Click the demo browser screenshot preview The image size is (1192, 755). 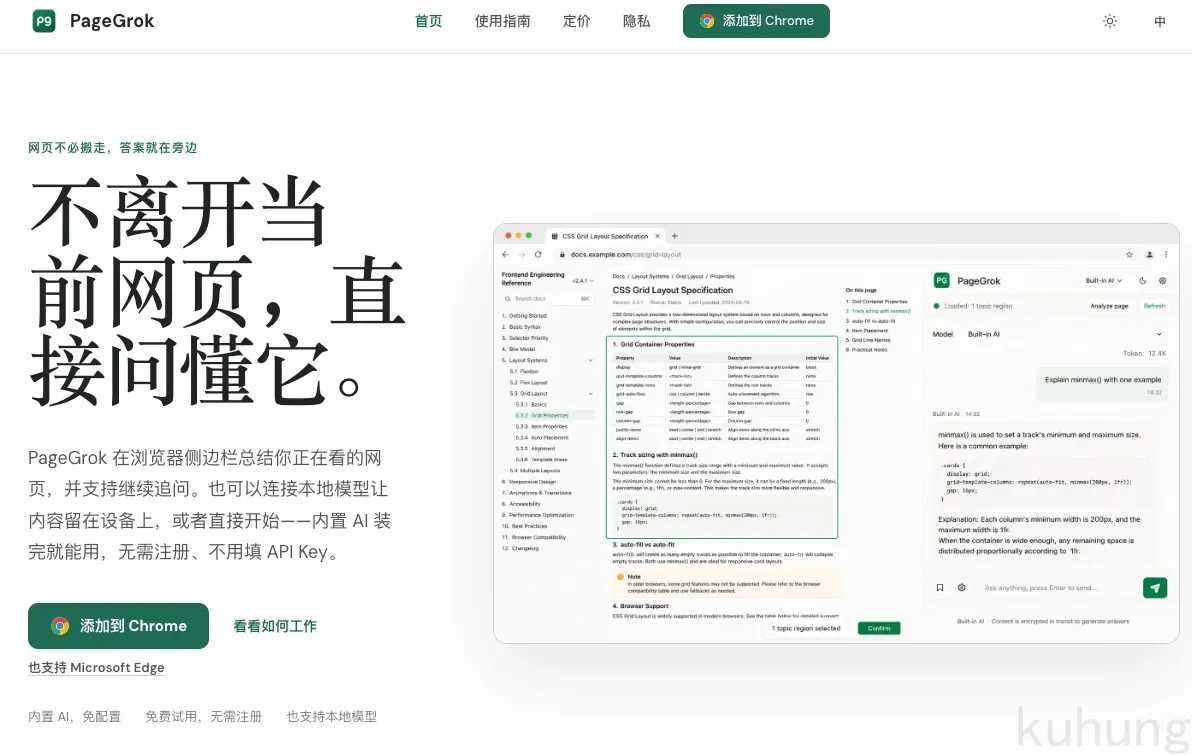click(x=836, y=433)
